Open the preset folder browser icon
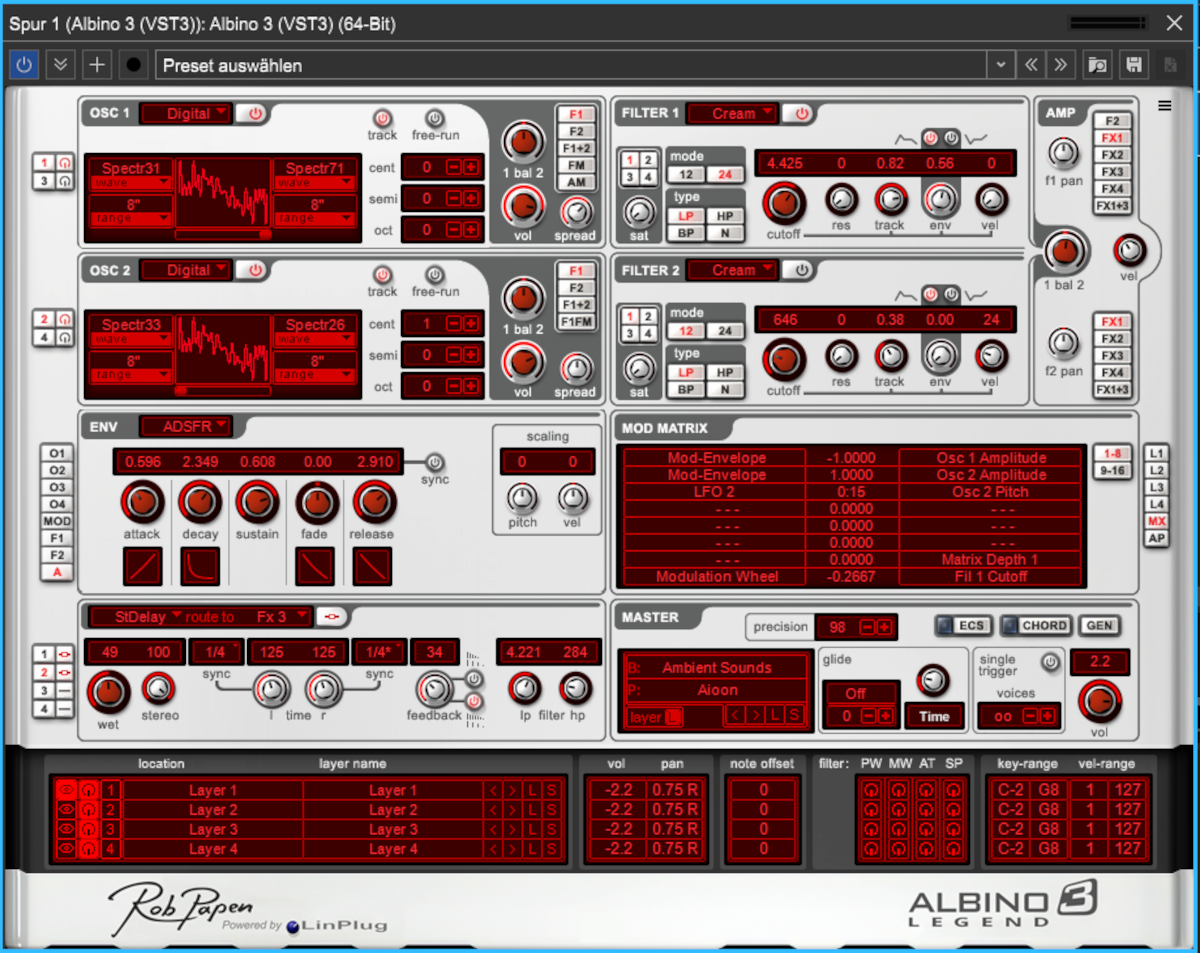The image size is (1200, 953). pos(1098,65)
